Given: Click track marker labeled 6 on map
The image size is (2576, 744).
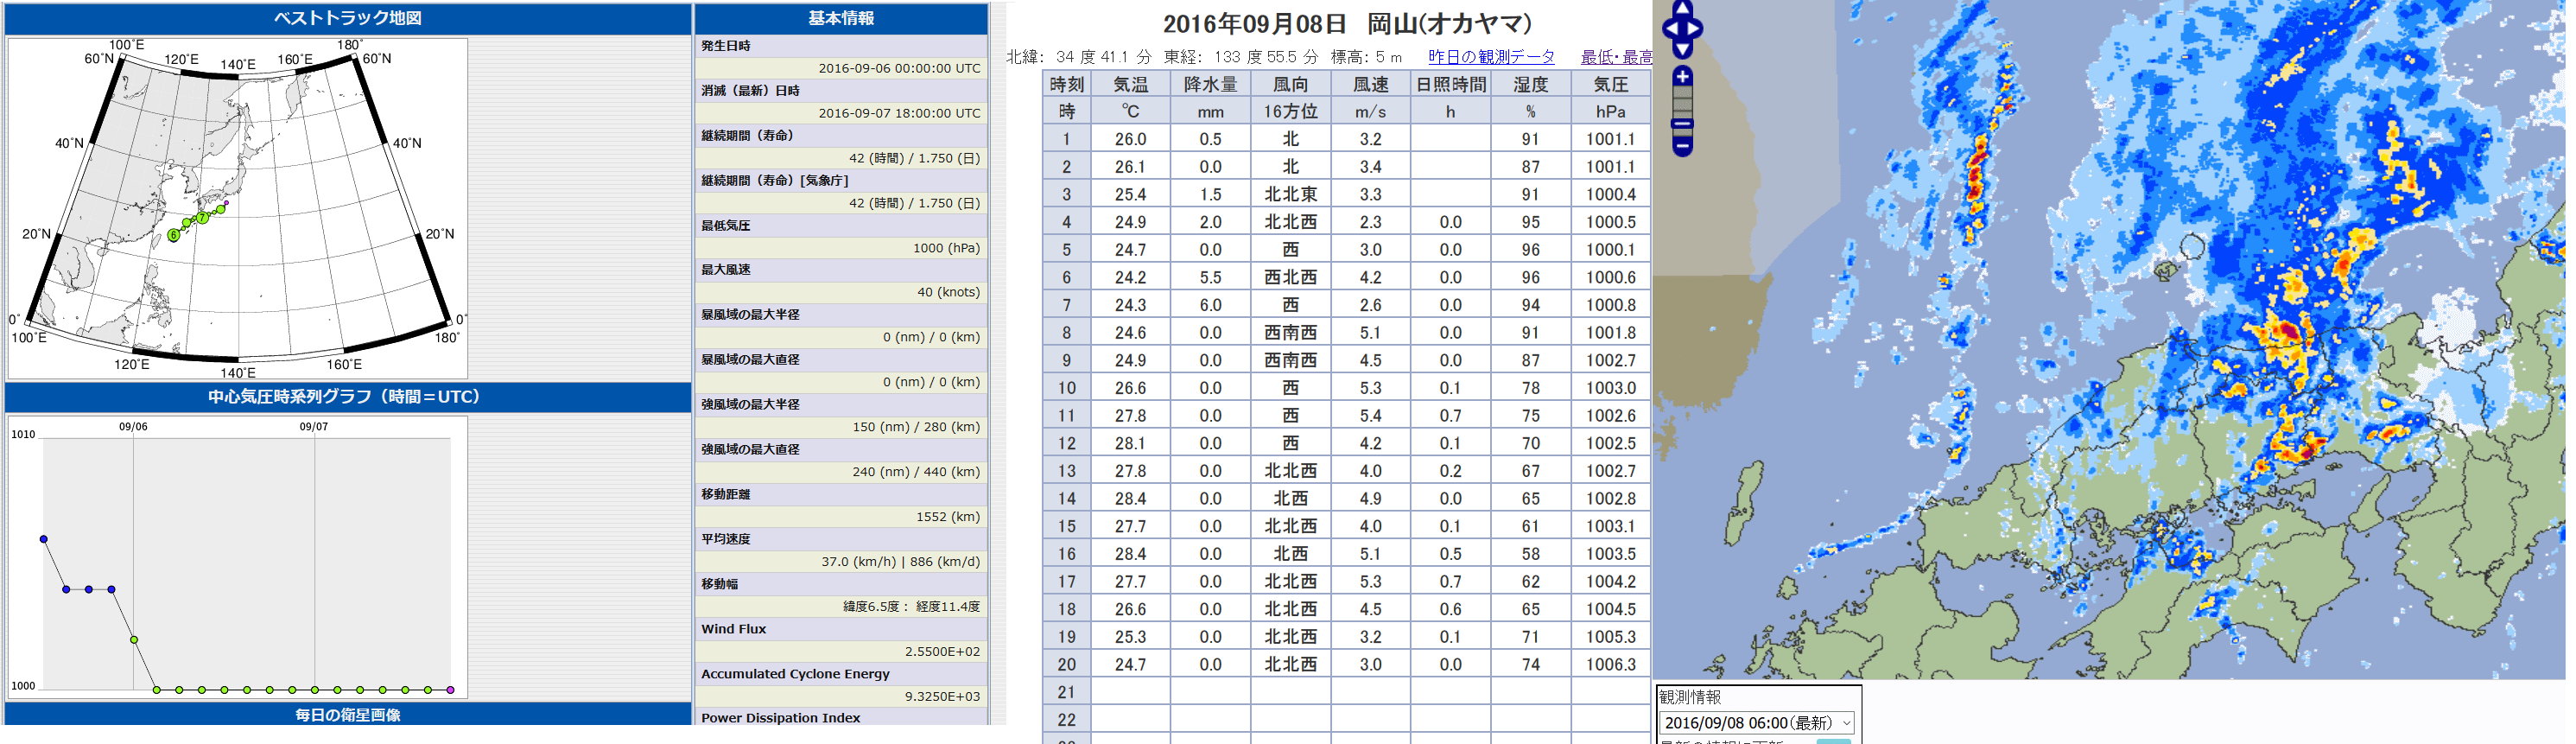Looking at the screenshot, I should pyautogui.click(x=174, y=235).
